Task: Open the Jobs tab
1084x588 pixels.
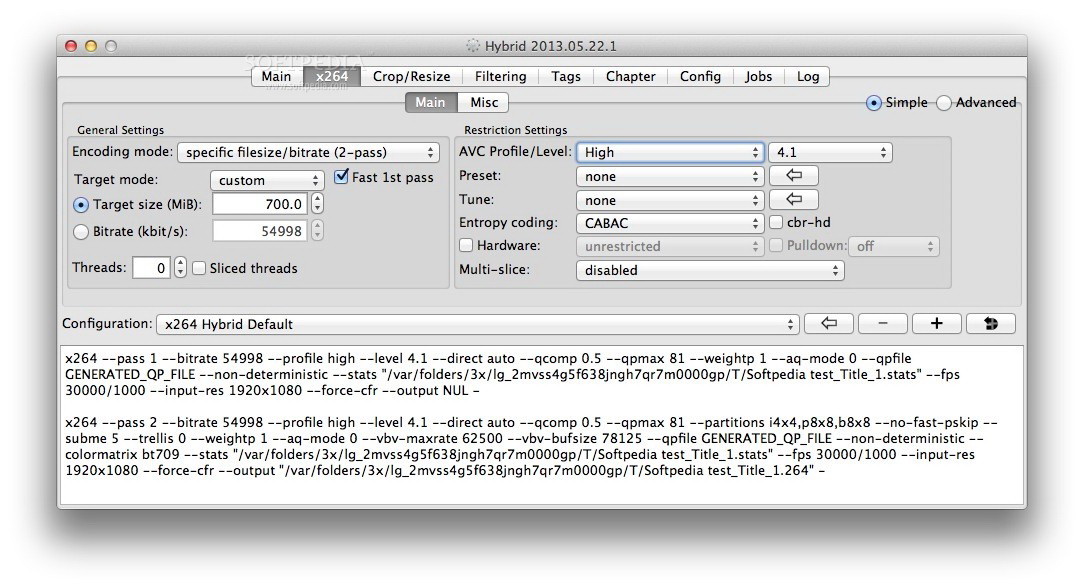Action: pos(758,76)
